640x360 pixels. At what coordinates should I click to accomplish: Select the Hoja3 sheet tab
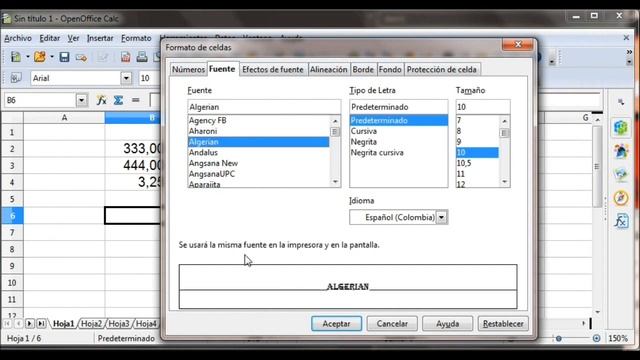point(119,324)
